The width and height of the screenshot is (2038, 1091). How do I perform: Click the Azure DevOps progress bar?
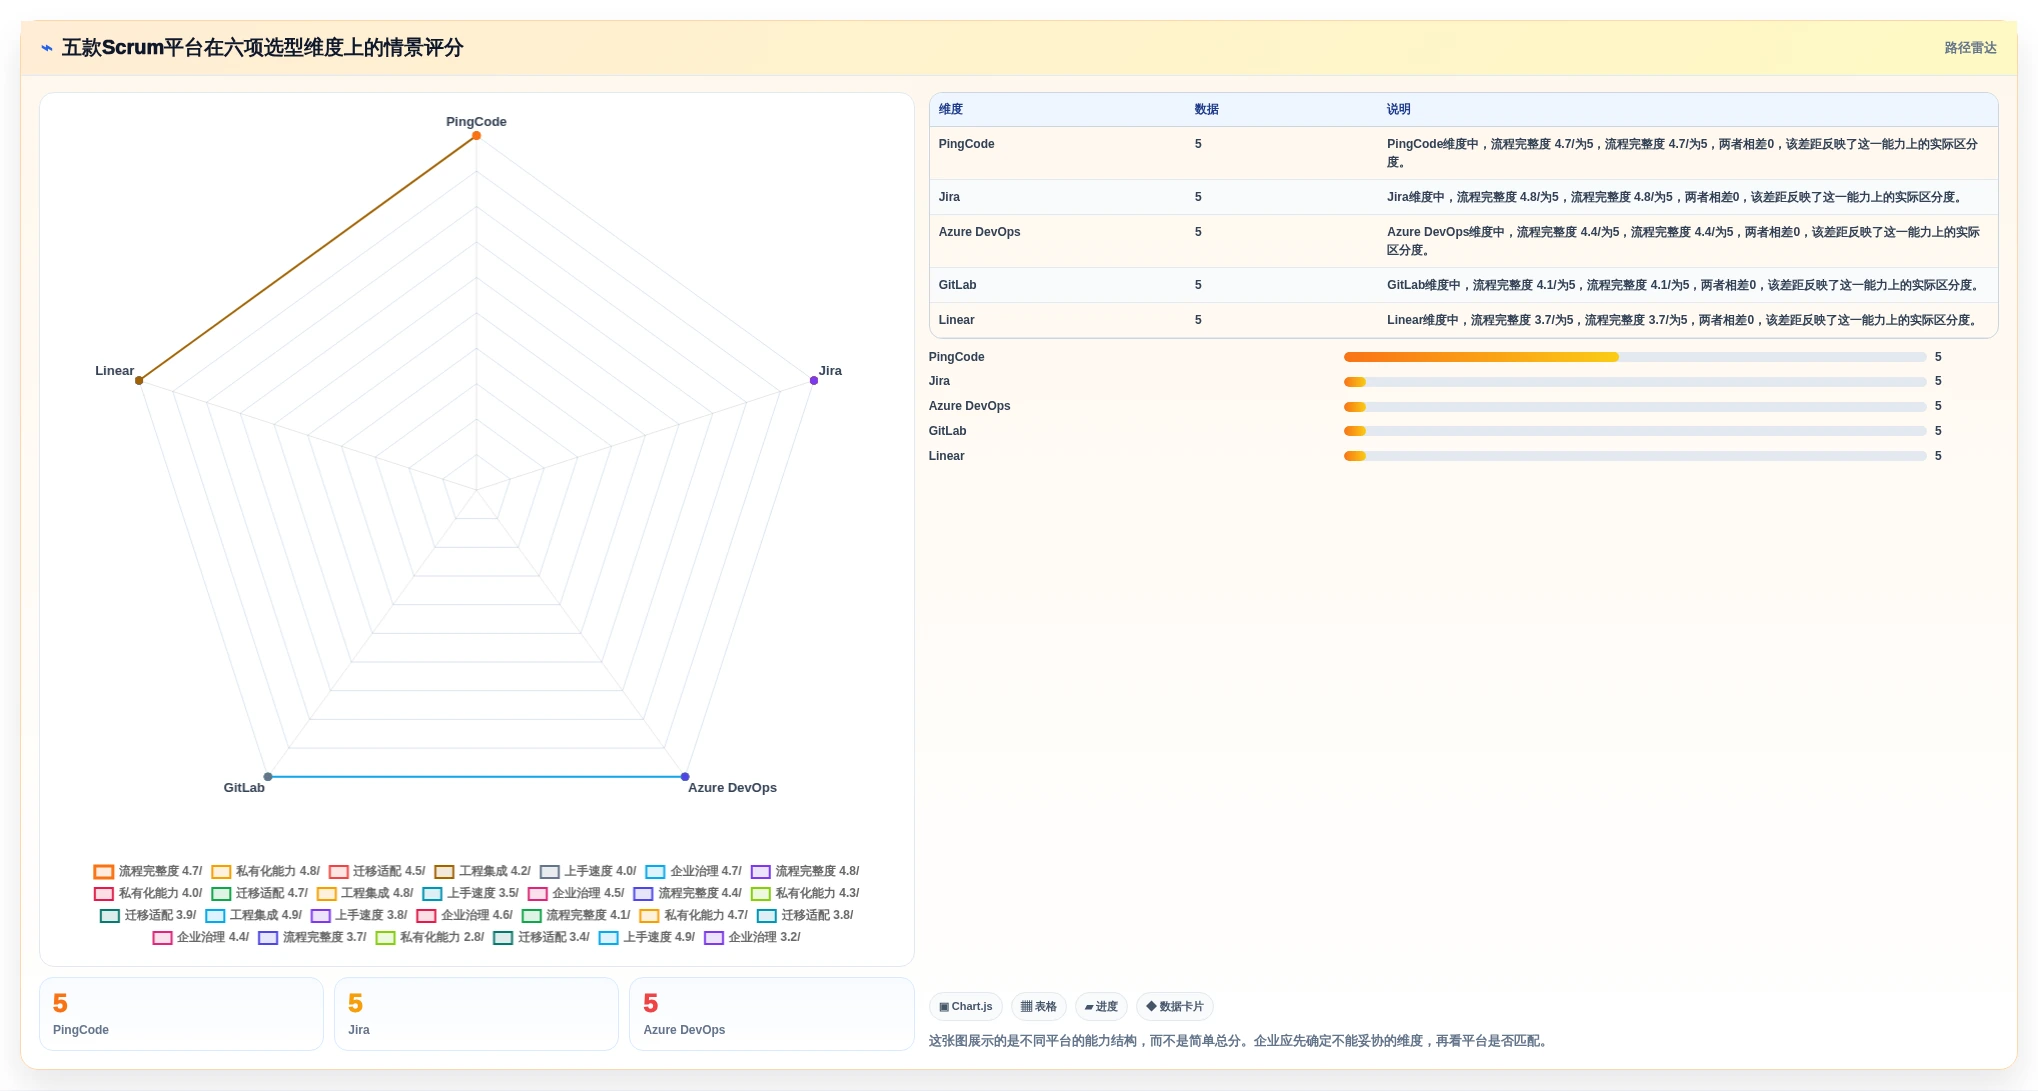point(1635,407)
